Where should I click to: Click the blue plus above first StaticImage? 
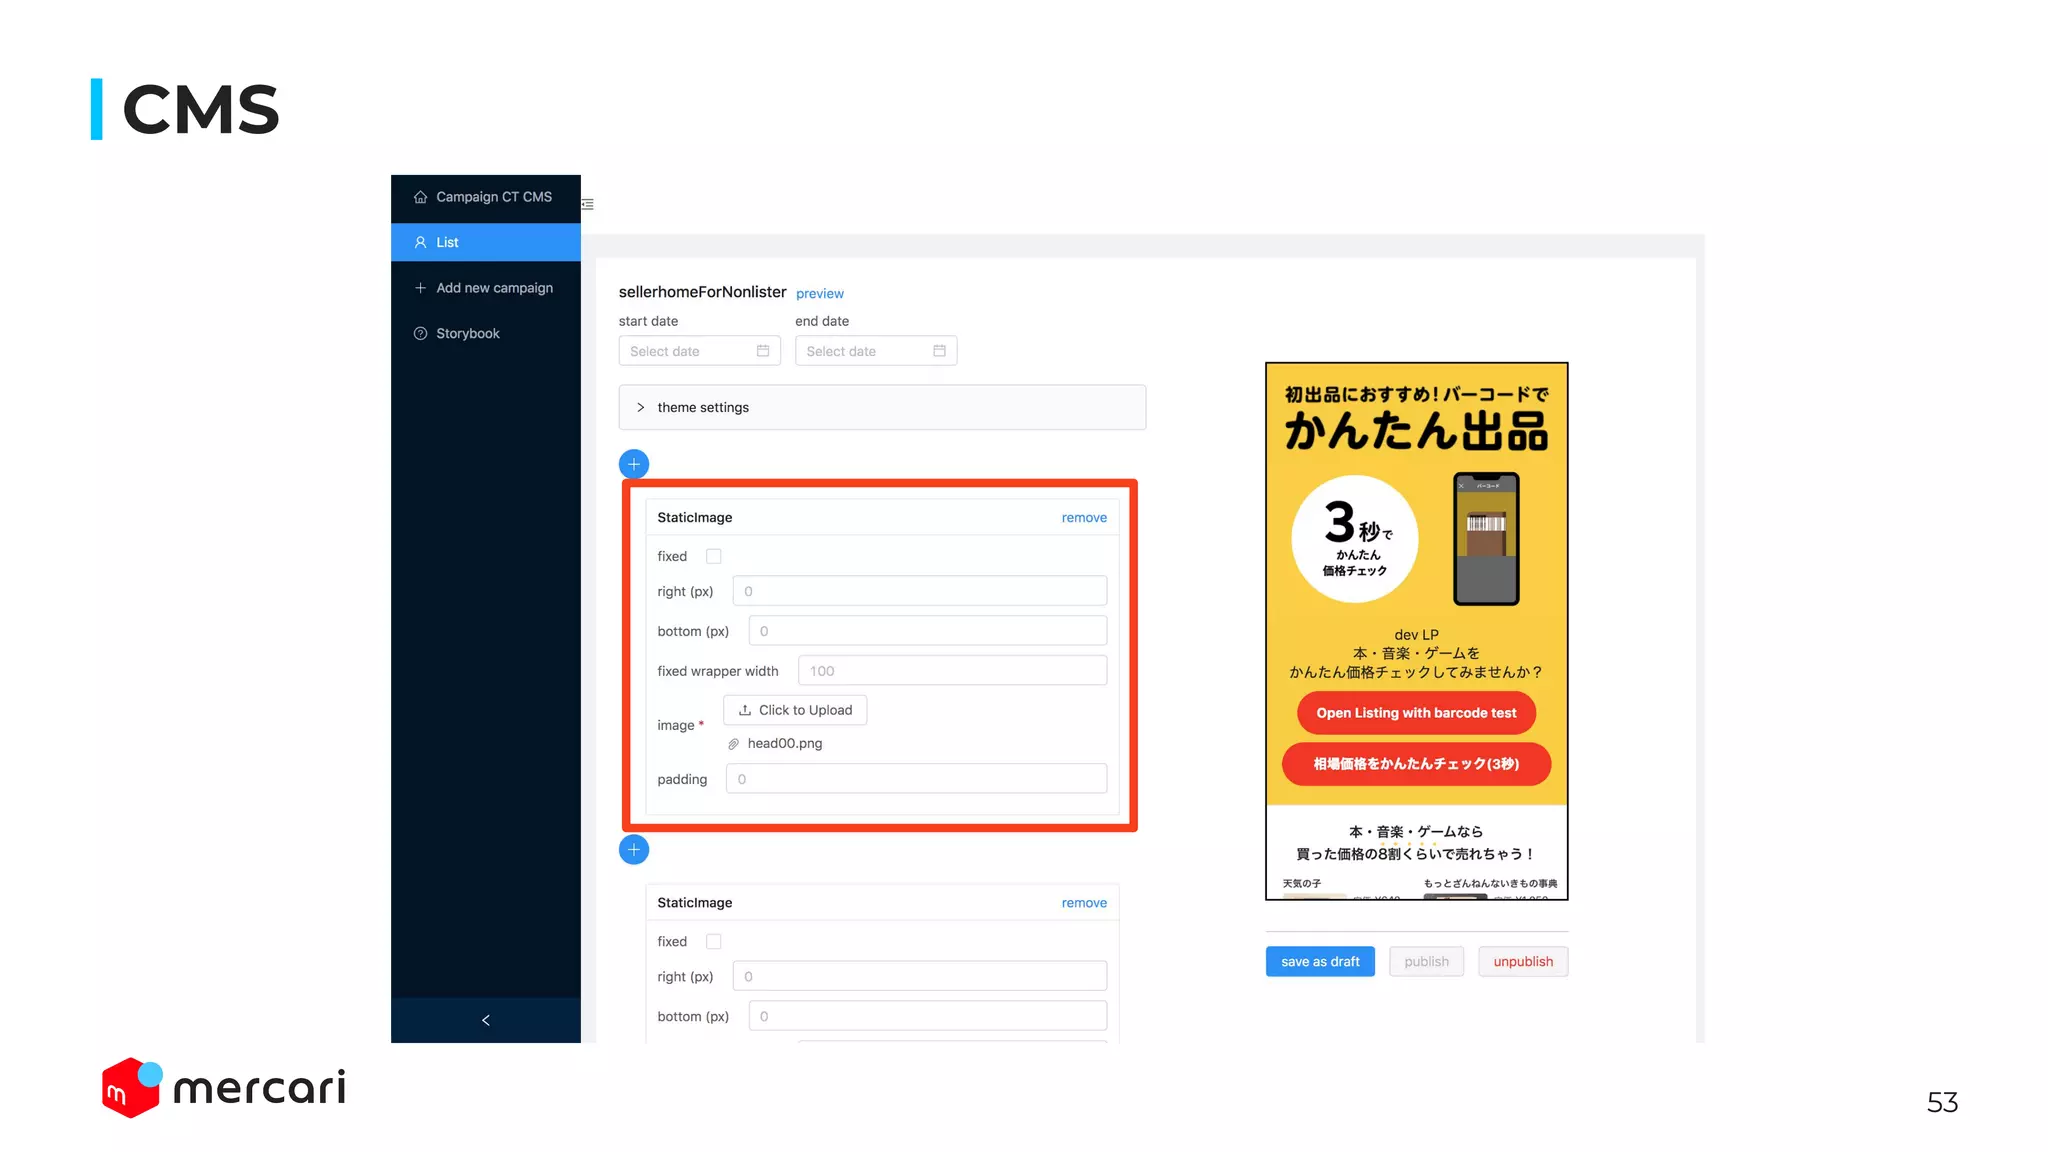[x=634, y=464]
